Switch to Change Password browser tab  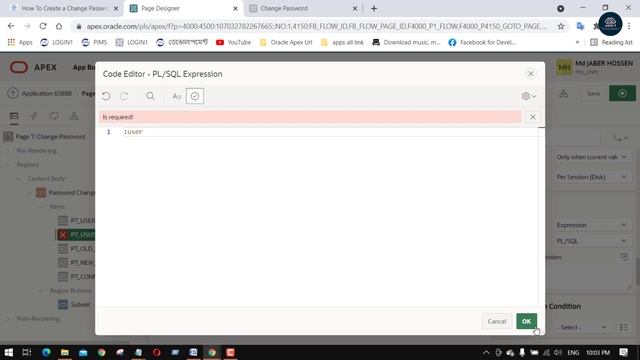tap(303, 8)
